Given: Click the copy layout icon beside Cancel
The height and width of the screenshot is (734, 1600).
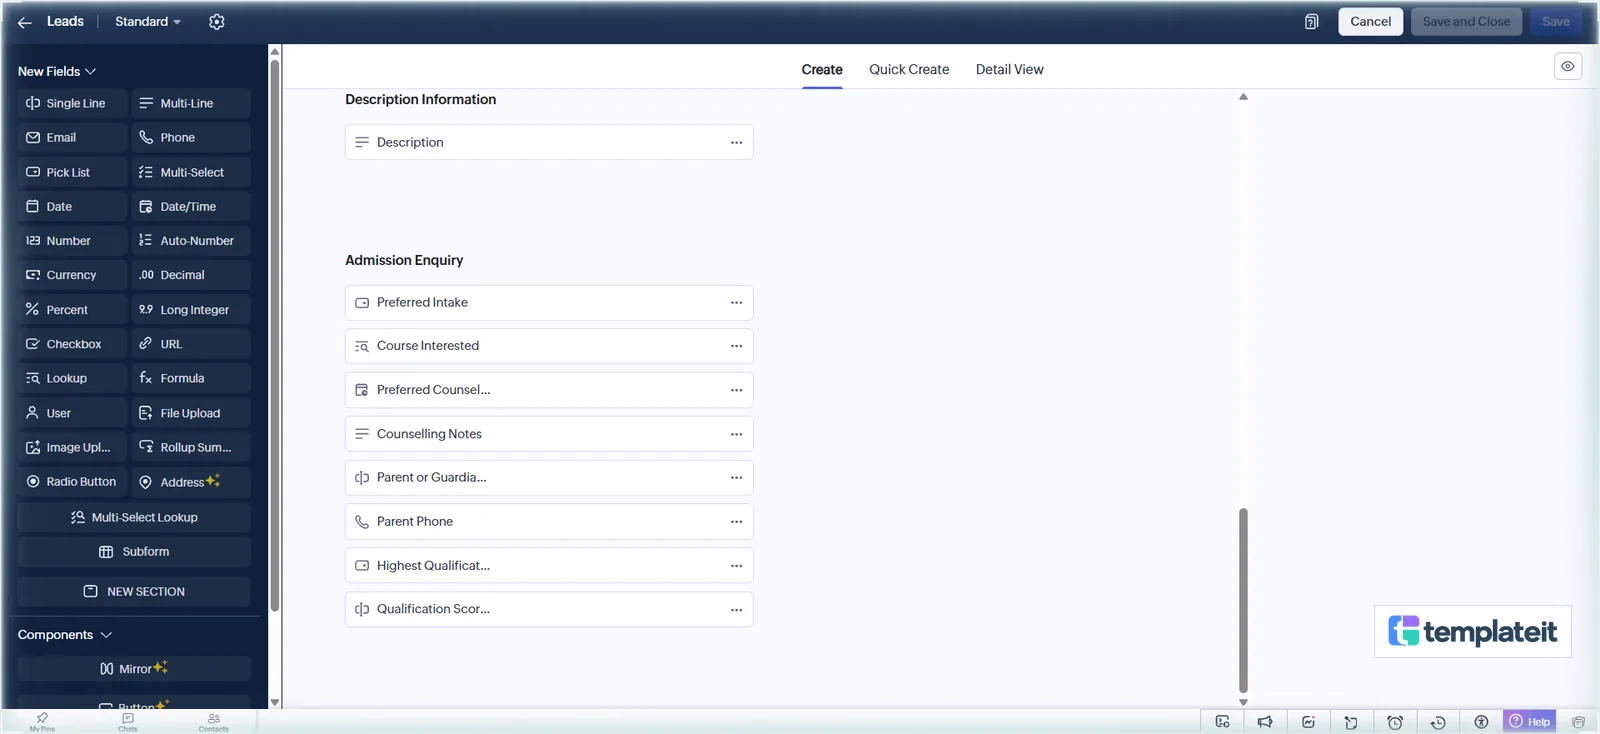Looking at the screenshot, I should pos(1312,22).
